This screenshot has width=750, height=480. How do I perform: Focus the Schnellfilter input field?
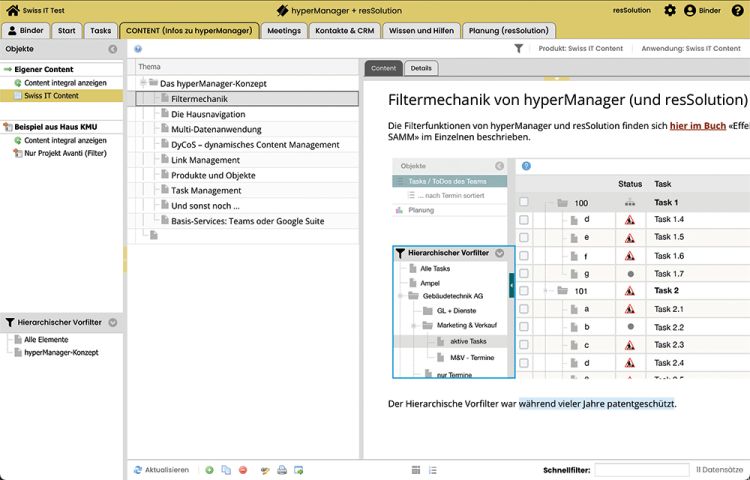point(642,470)
